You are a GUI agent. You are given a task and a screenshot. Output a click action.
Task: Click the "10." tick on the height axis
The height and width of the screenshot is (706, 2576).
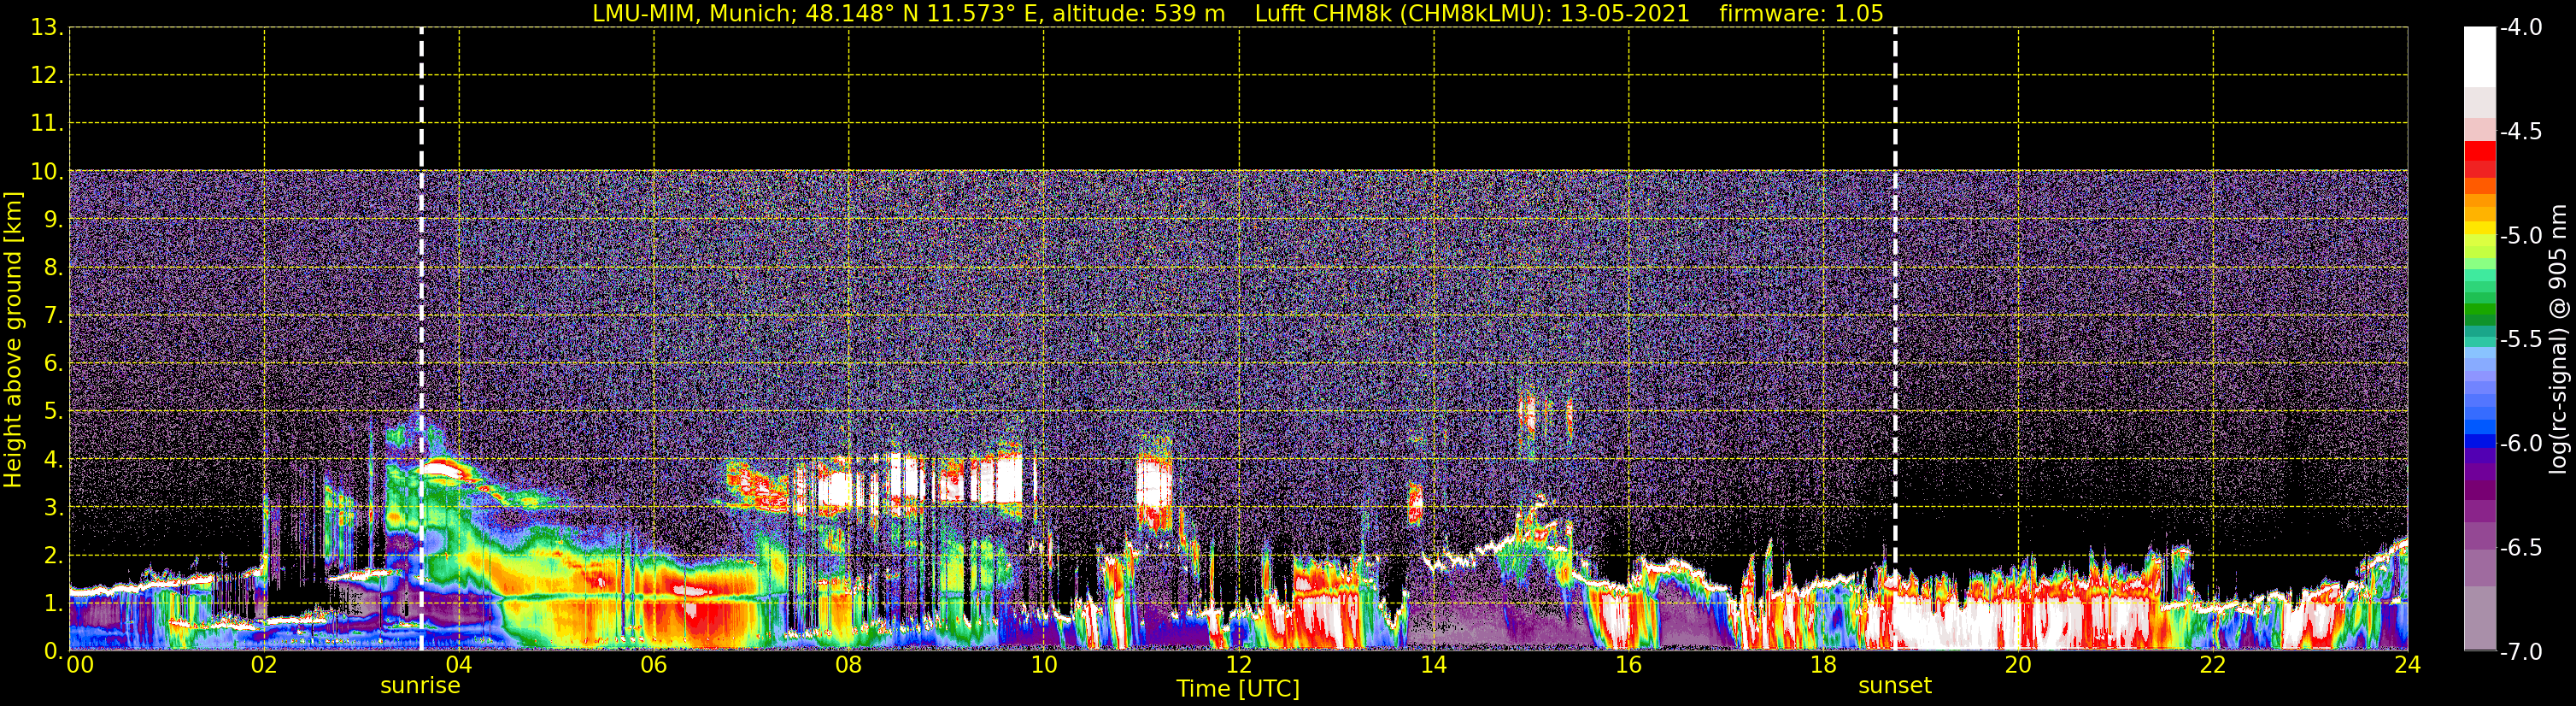47,172
